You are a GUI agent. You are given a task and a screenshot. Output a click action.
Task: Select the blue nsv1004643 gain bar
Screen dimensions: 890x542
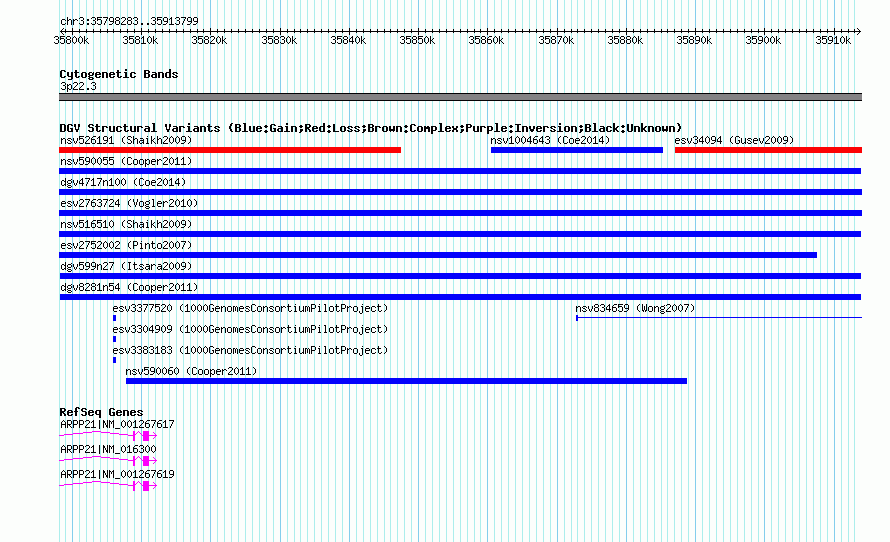click(x=577, y=150)
